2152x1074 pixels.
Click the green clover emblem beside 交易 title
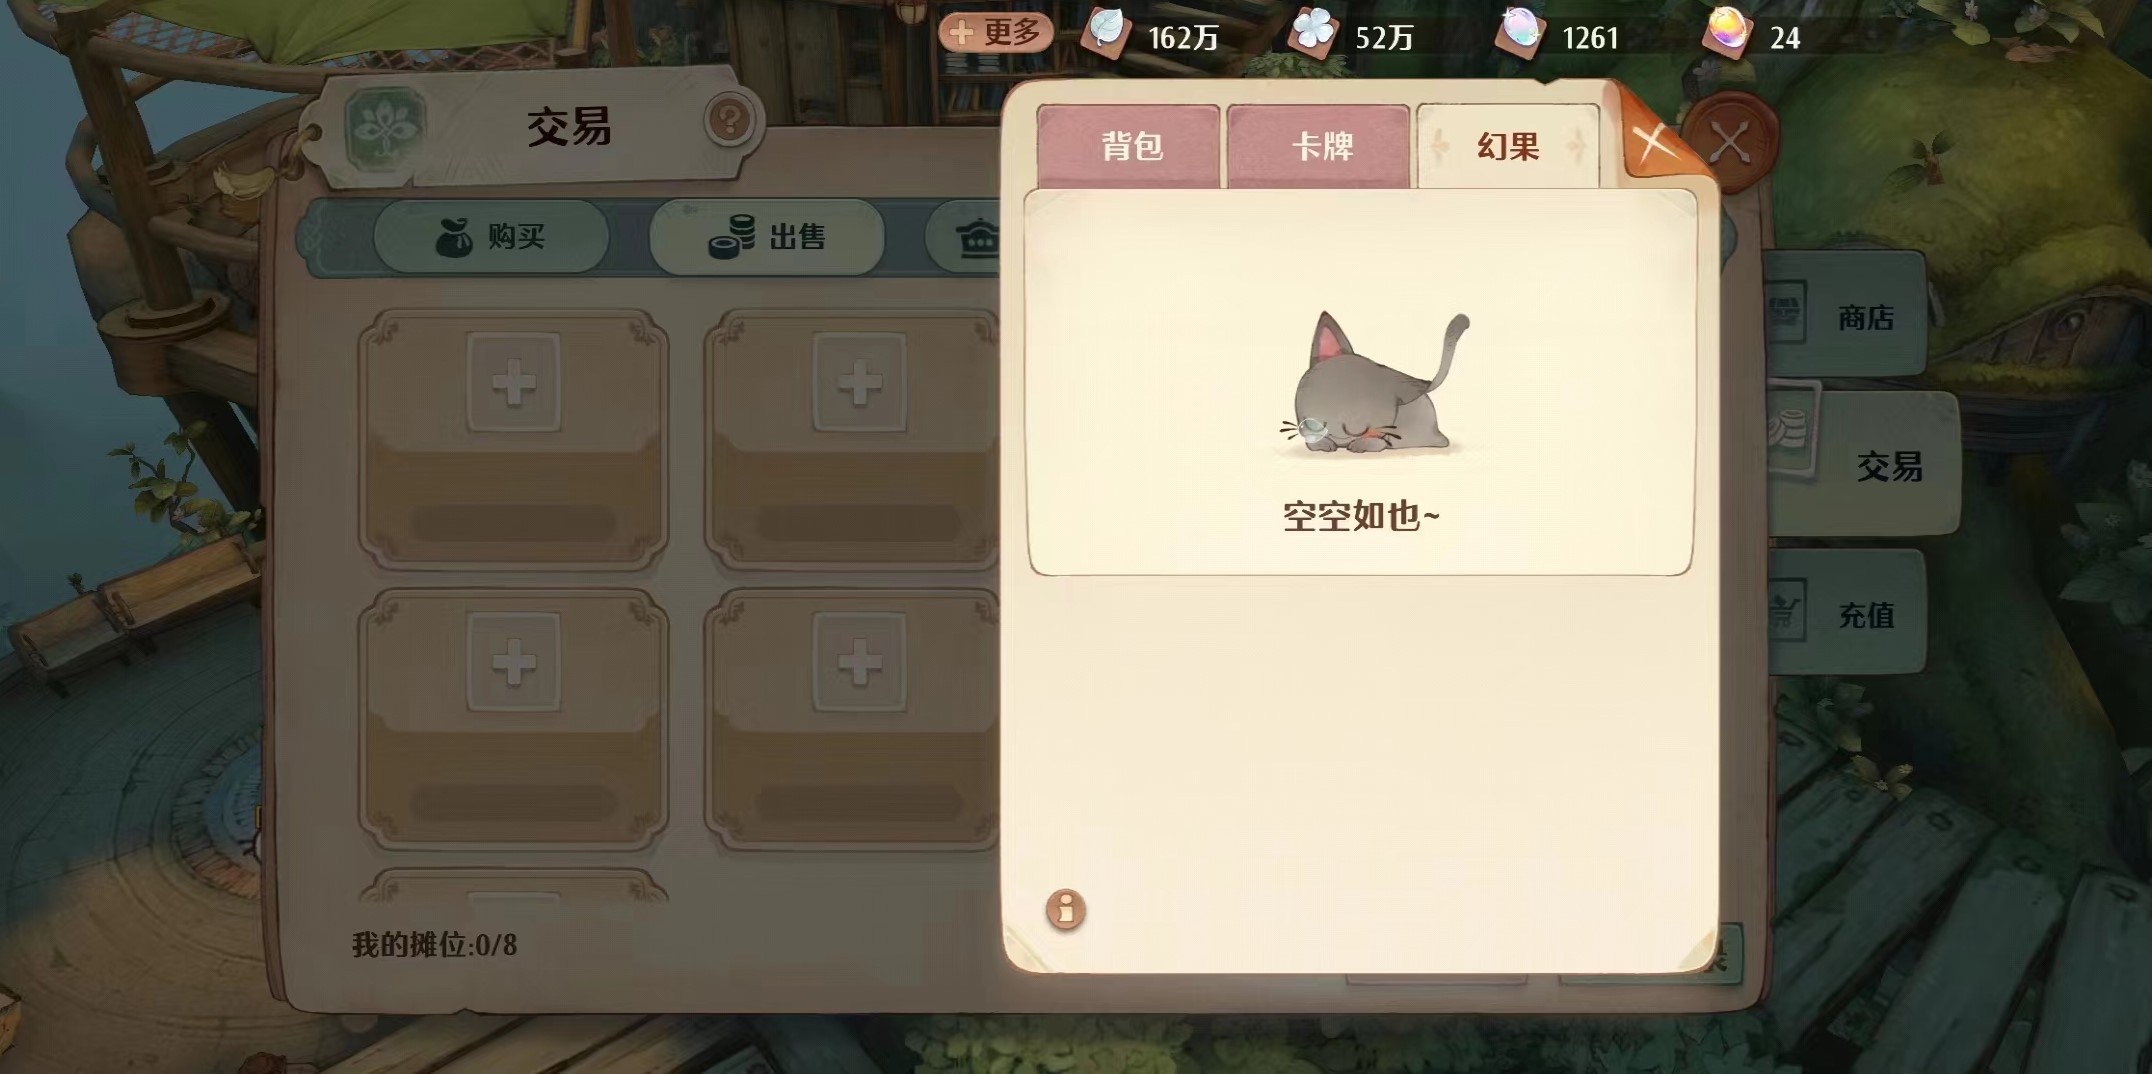tap(386, 128)
